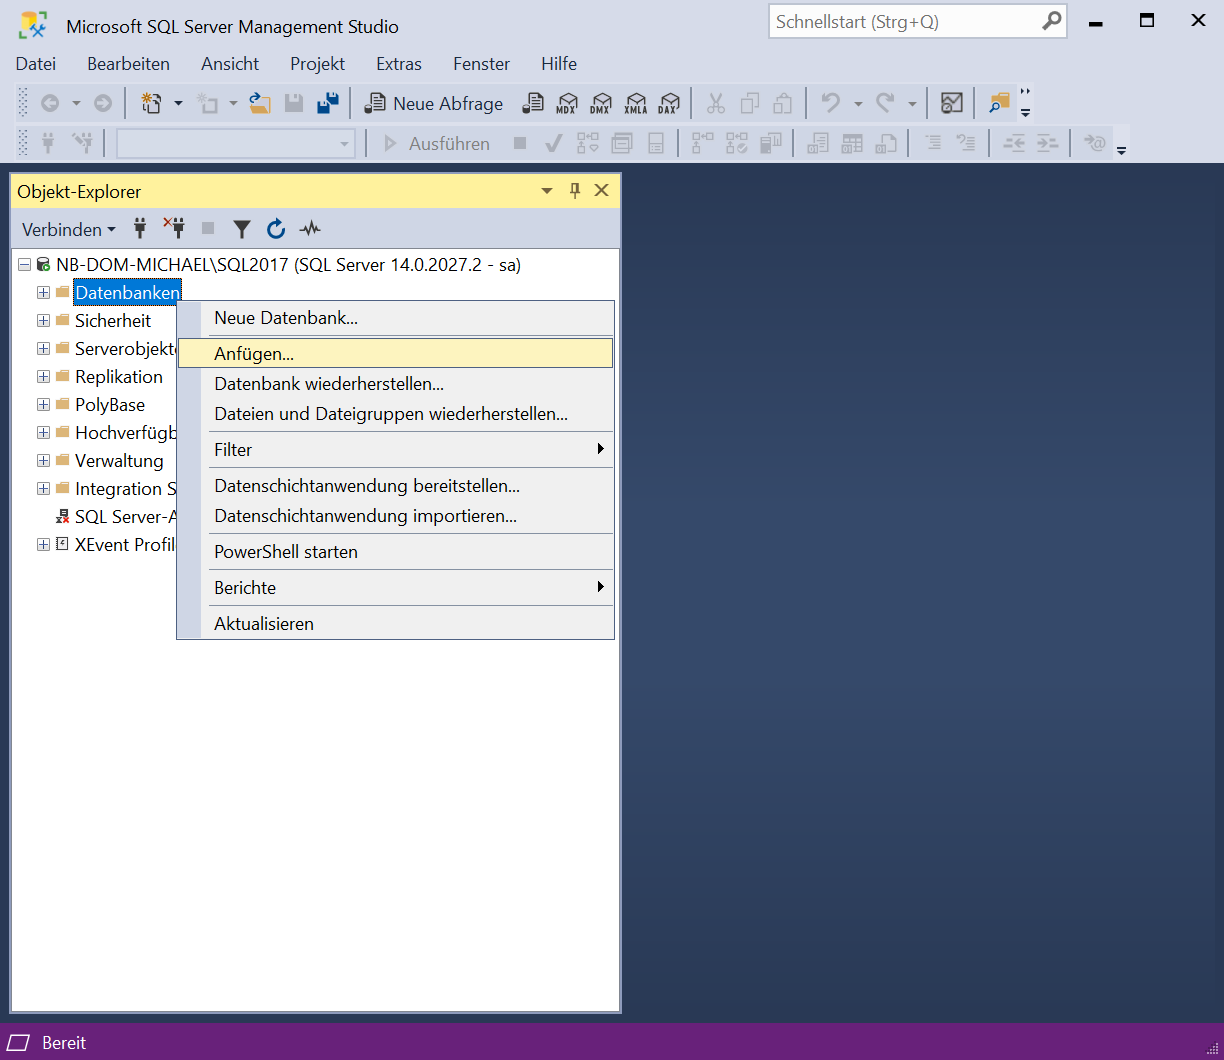Open the Berichte submenu

396,588
